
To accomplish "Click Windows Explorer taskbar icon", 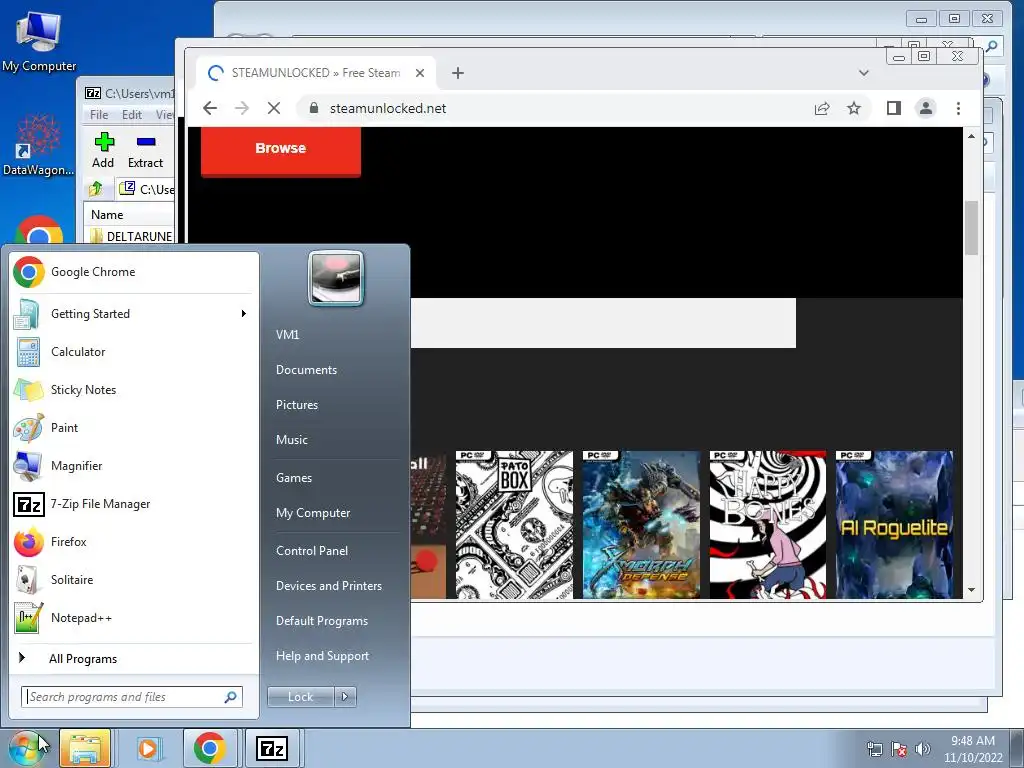I will click(86, 748).
